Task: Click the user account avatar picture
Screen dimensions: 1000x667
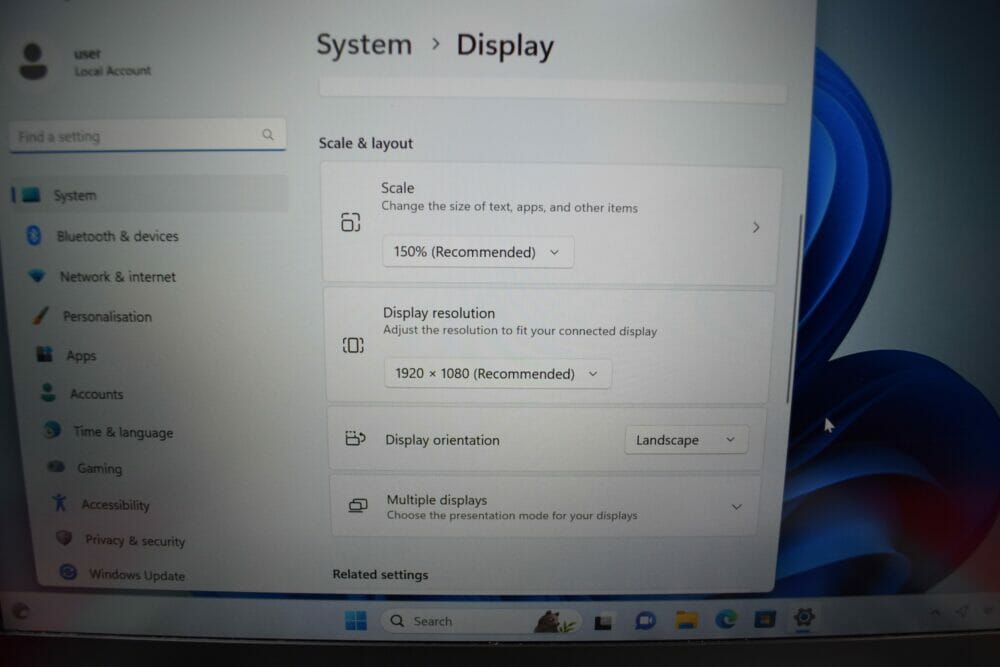Action: (x=33, y=62)
